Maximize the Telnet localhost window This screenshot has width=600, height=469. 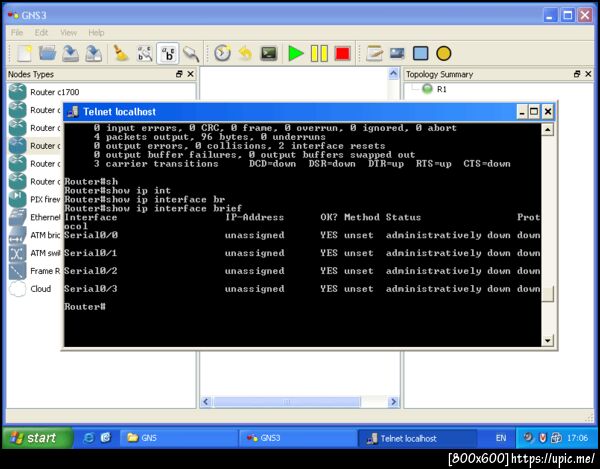(535, 112)
